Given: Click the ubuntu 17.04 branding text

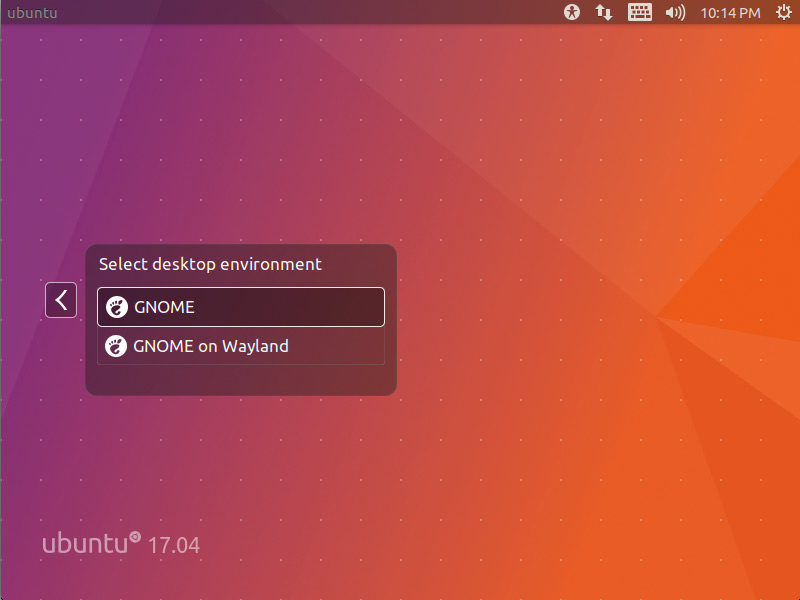Looking at the screenshot, I should click(x=120, y=543).
